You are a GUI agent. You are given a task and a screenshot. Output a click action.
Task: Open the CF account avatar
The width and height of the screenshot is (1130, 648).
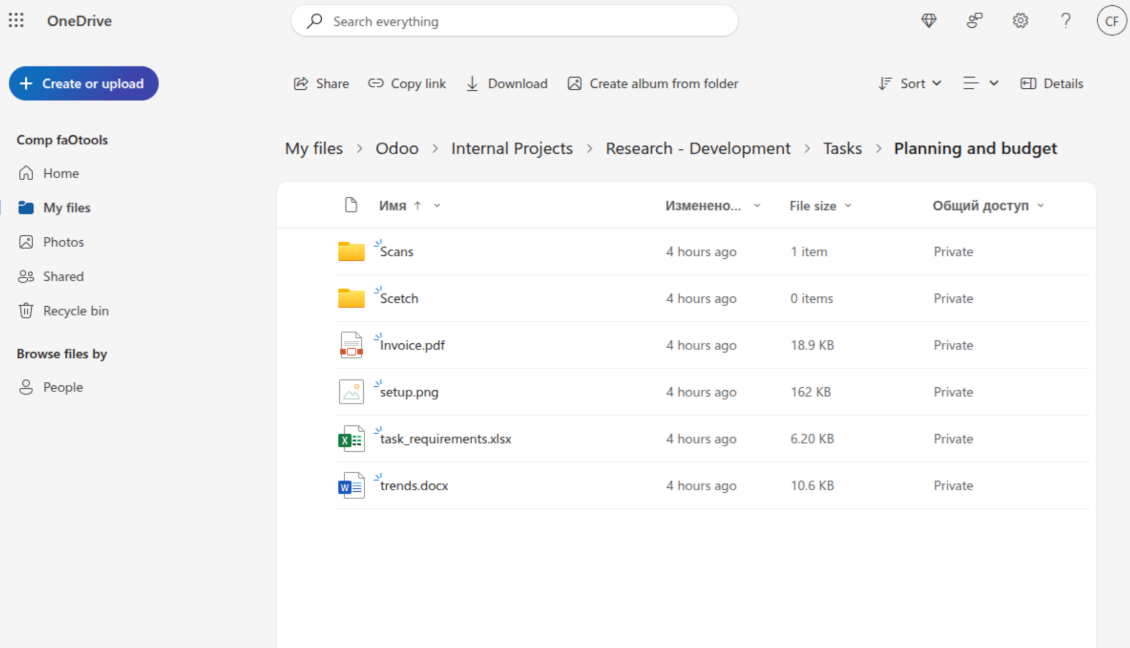[x=1111, y=21]
